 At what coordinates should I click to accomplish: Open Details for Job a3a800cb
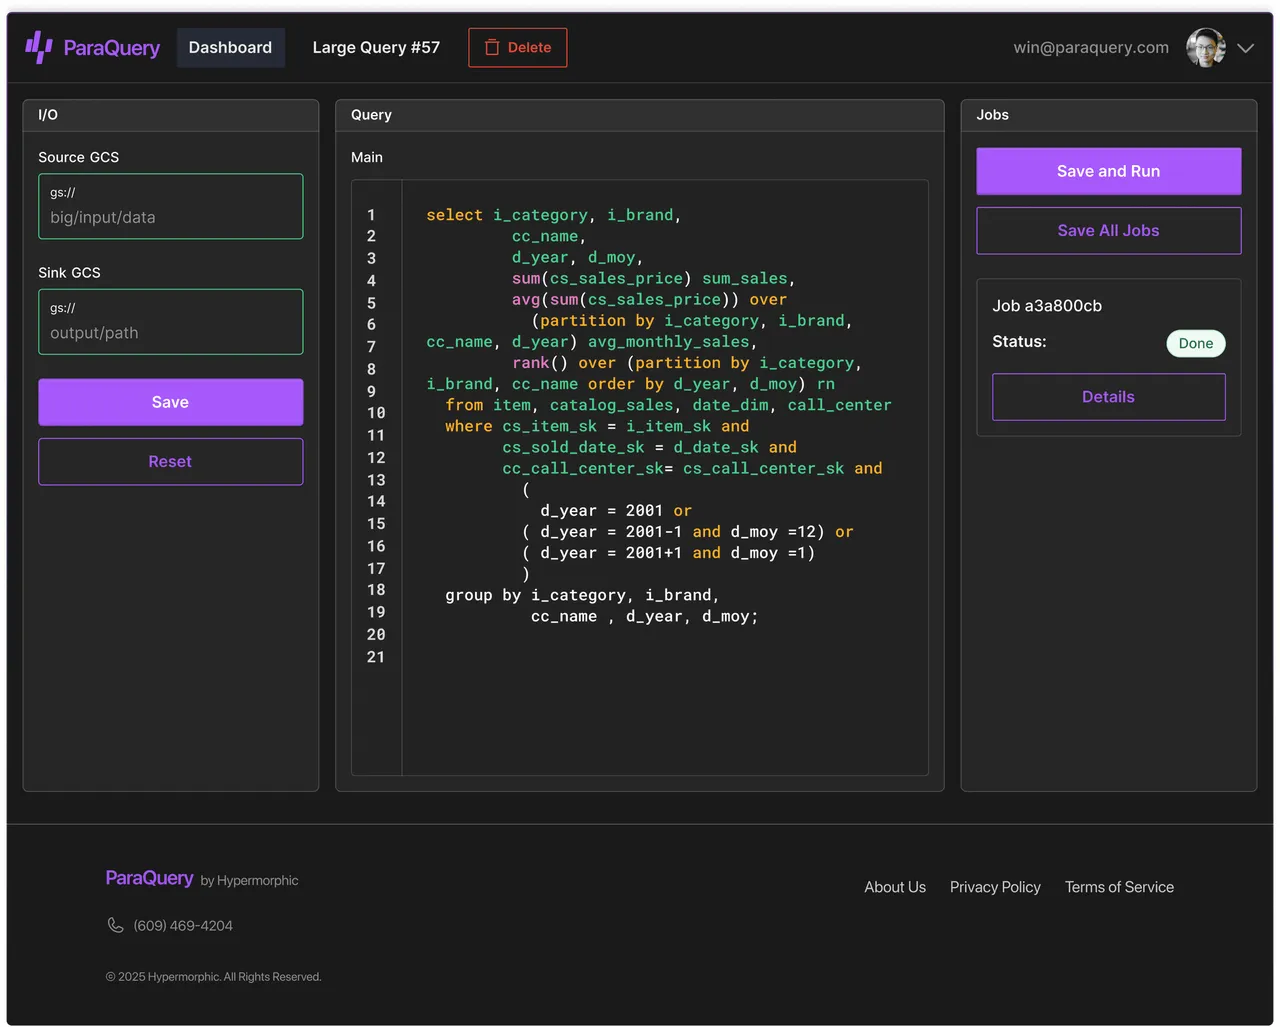1108,397
